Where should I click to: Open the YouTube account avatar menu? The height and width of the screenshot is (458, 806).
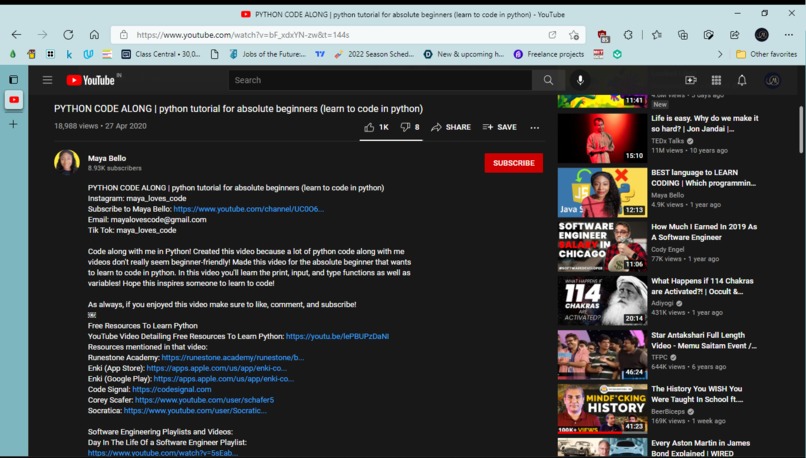(772, 80)
